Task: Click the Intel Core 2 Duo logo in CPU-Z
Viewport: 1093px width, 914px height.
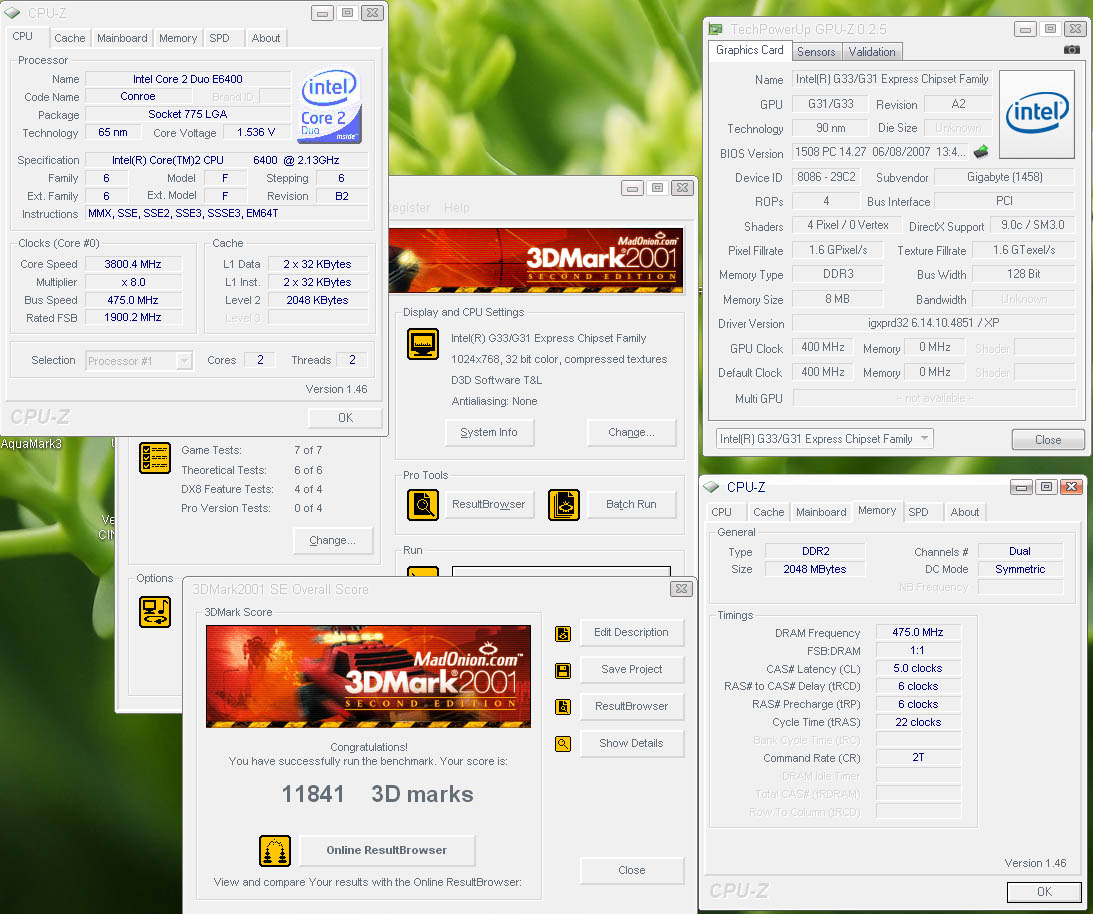Action: point(330,105)
